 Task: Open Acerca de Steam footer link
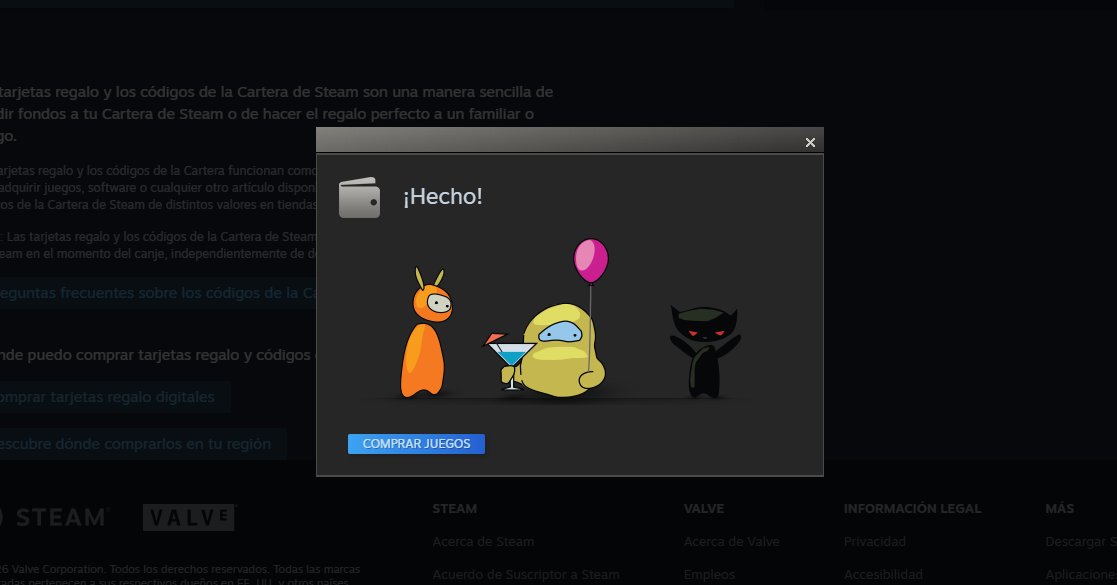point(483,542)
